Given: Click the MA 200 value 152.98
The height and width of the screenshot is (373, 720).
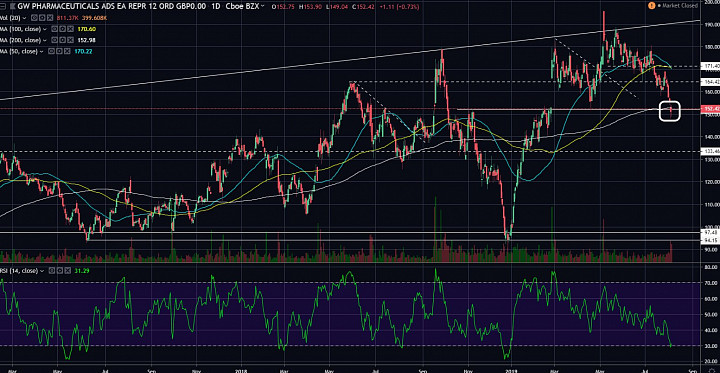Looking at the screenshot, I should (x=87, y=40).
